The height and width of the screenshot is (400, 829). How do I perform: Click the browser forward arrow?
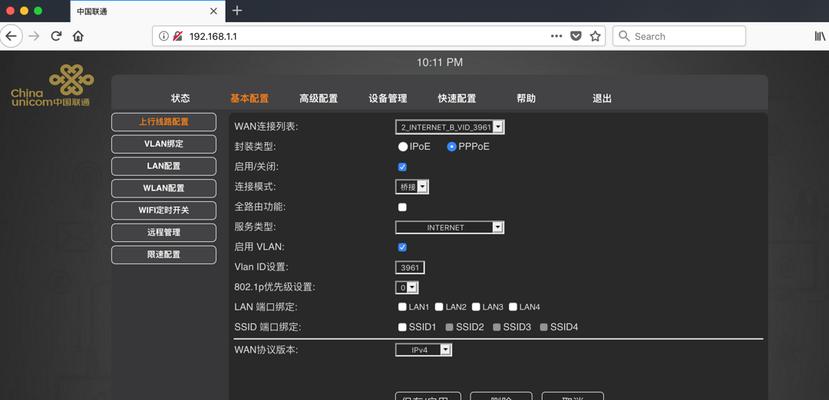pos(34,36)
